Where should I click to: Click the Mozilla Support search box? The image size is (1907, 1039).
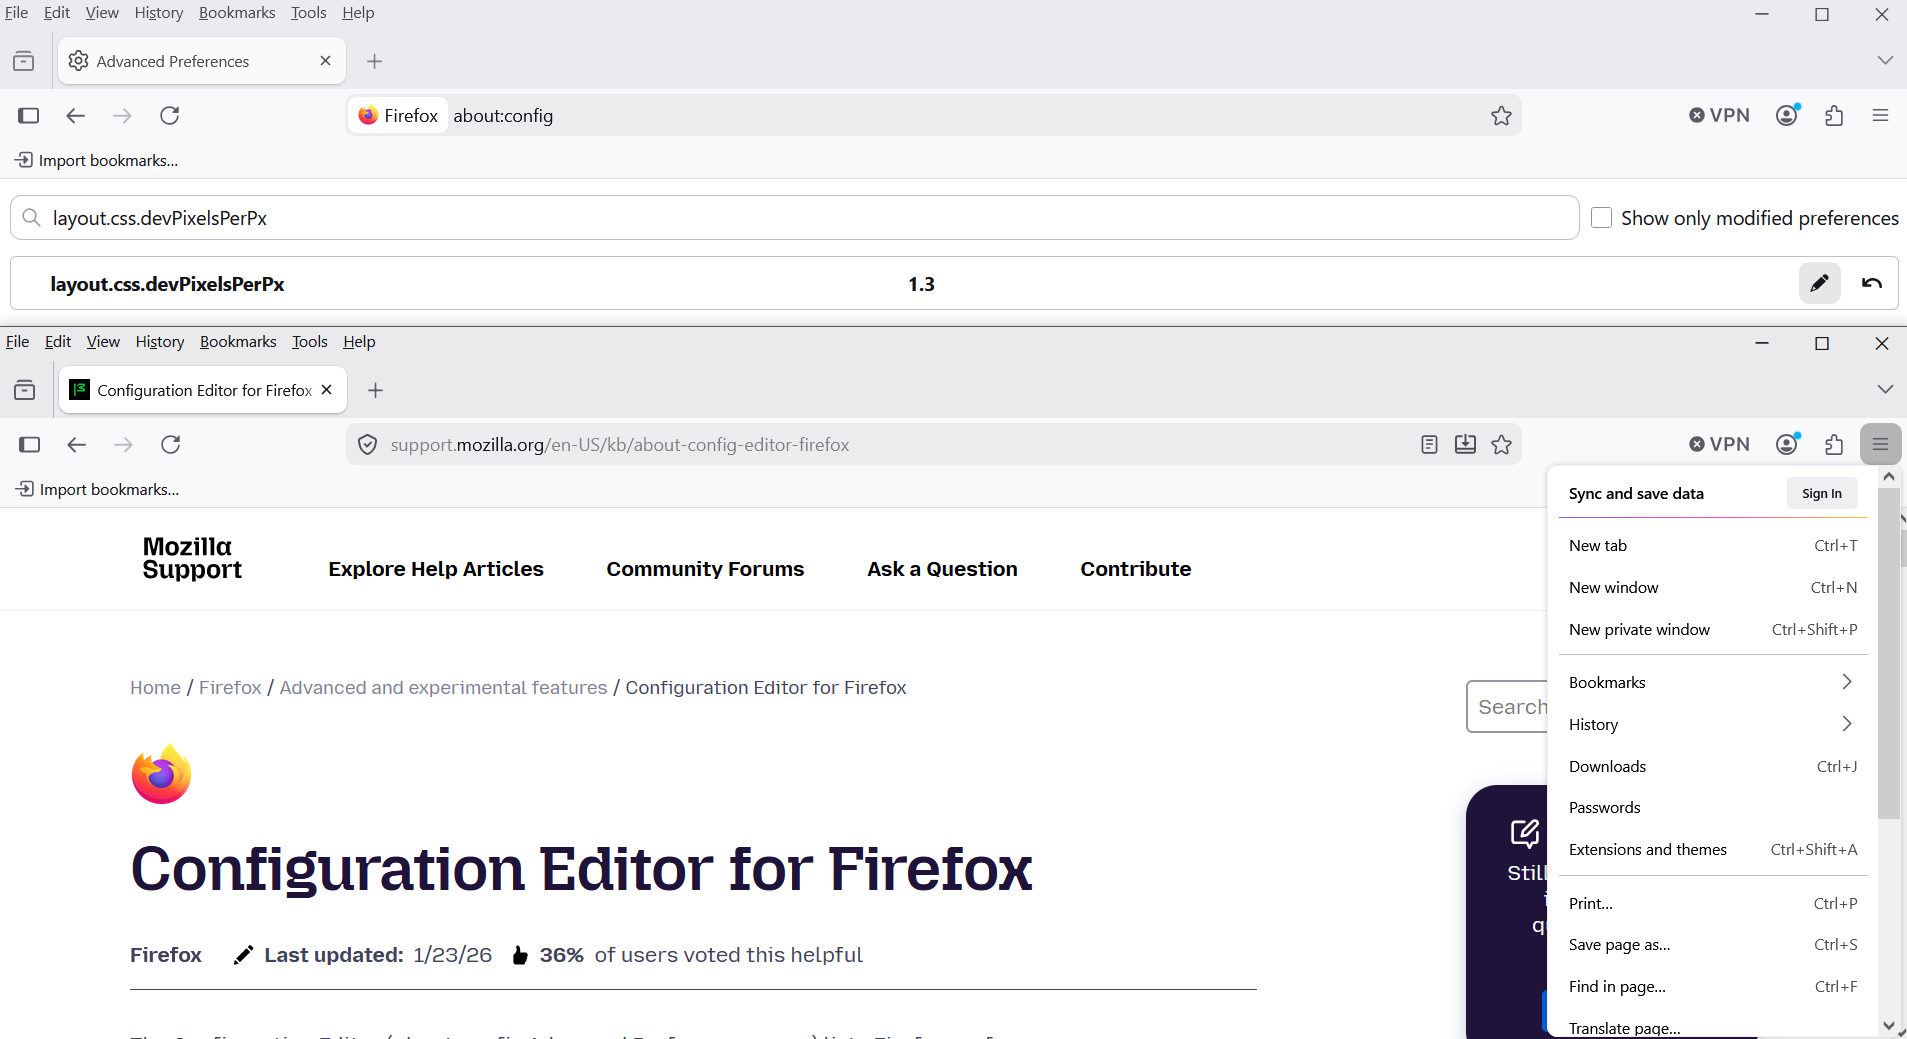click(x=1507, y=707)
